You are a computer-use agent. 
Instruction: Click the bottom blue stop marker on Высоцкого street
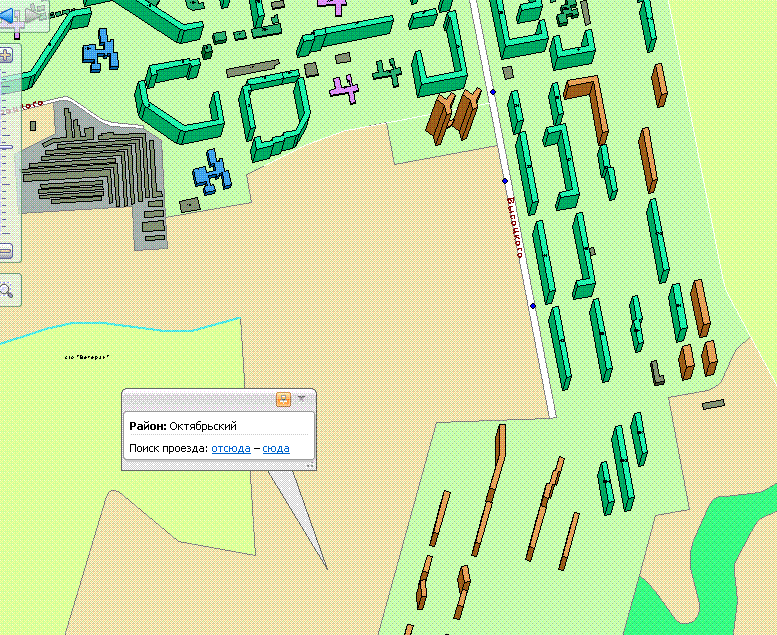pyautogui.click(x=533, y=306)
